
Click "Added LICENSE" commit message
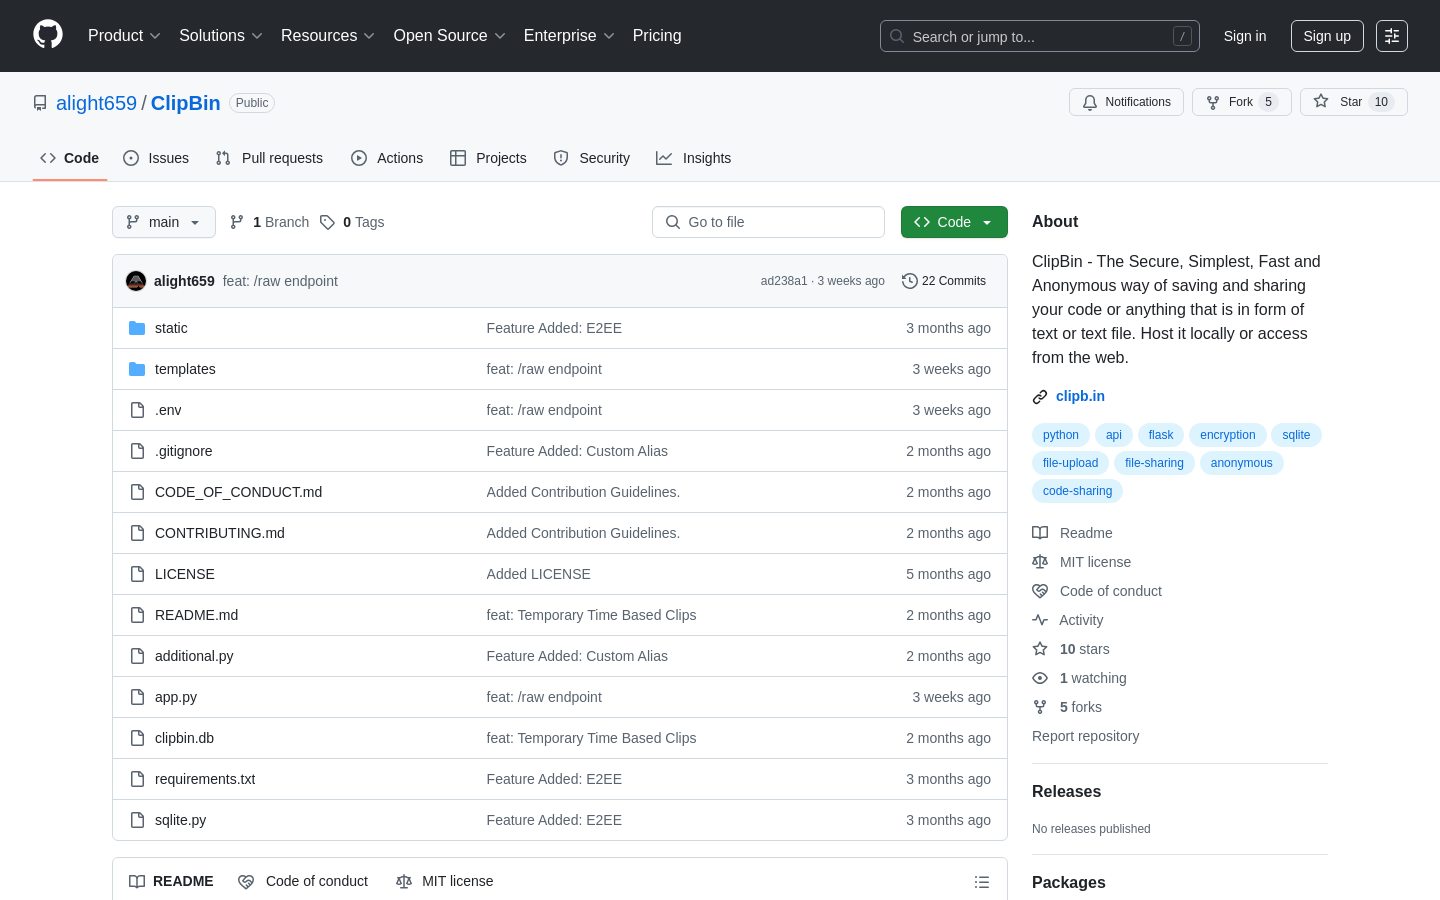click(538, 574)
